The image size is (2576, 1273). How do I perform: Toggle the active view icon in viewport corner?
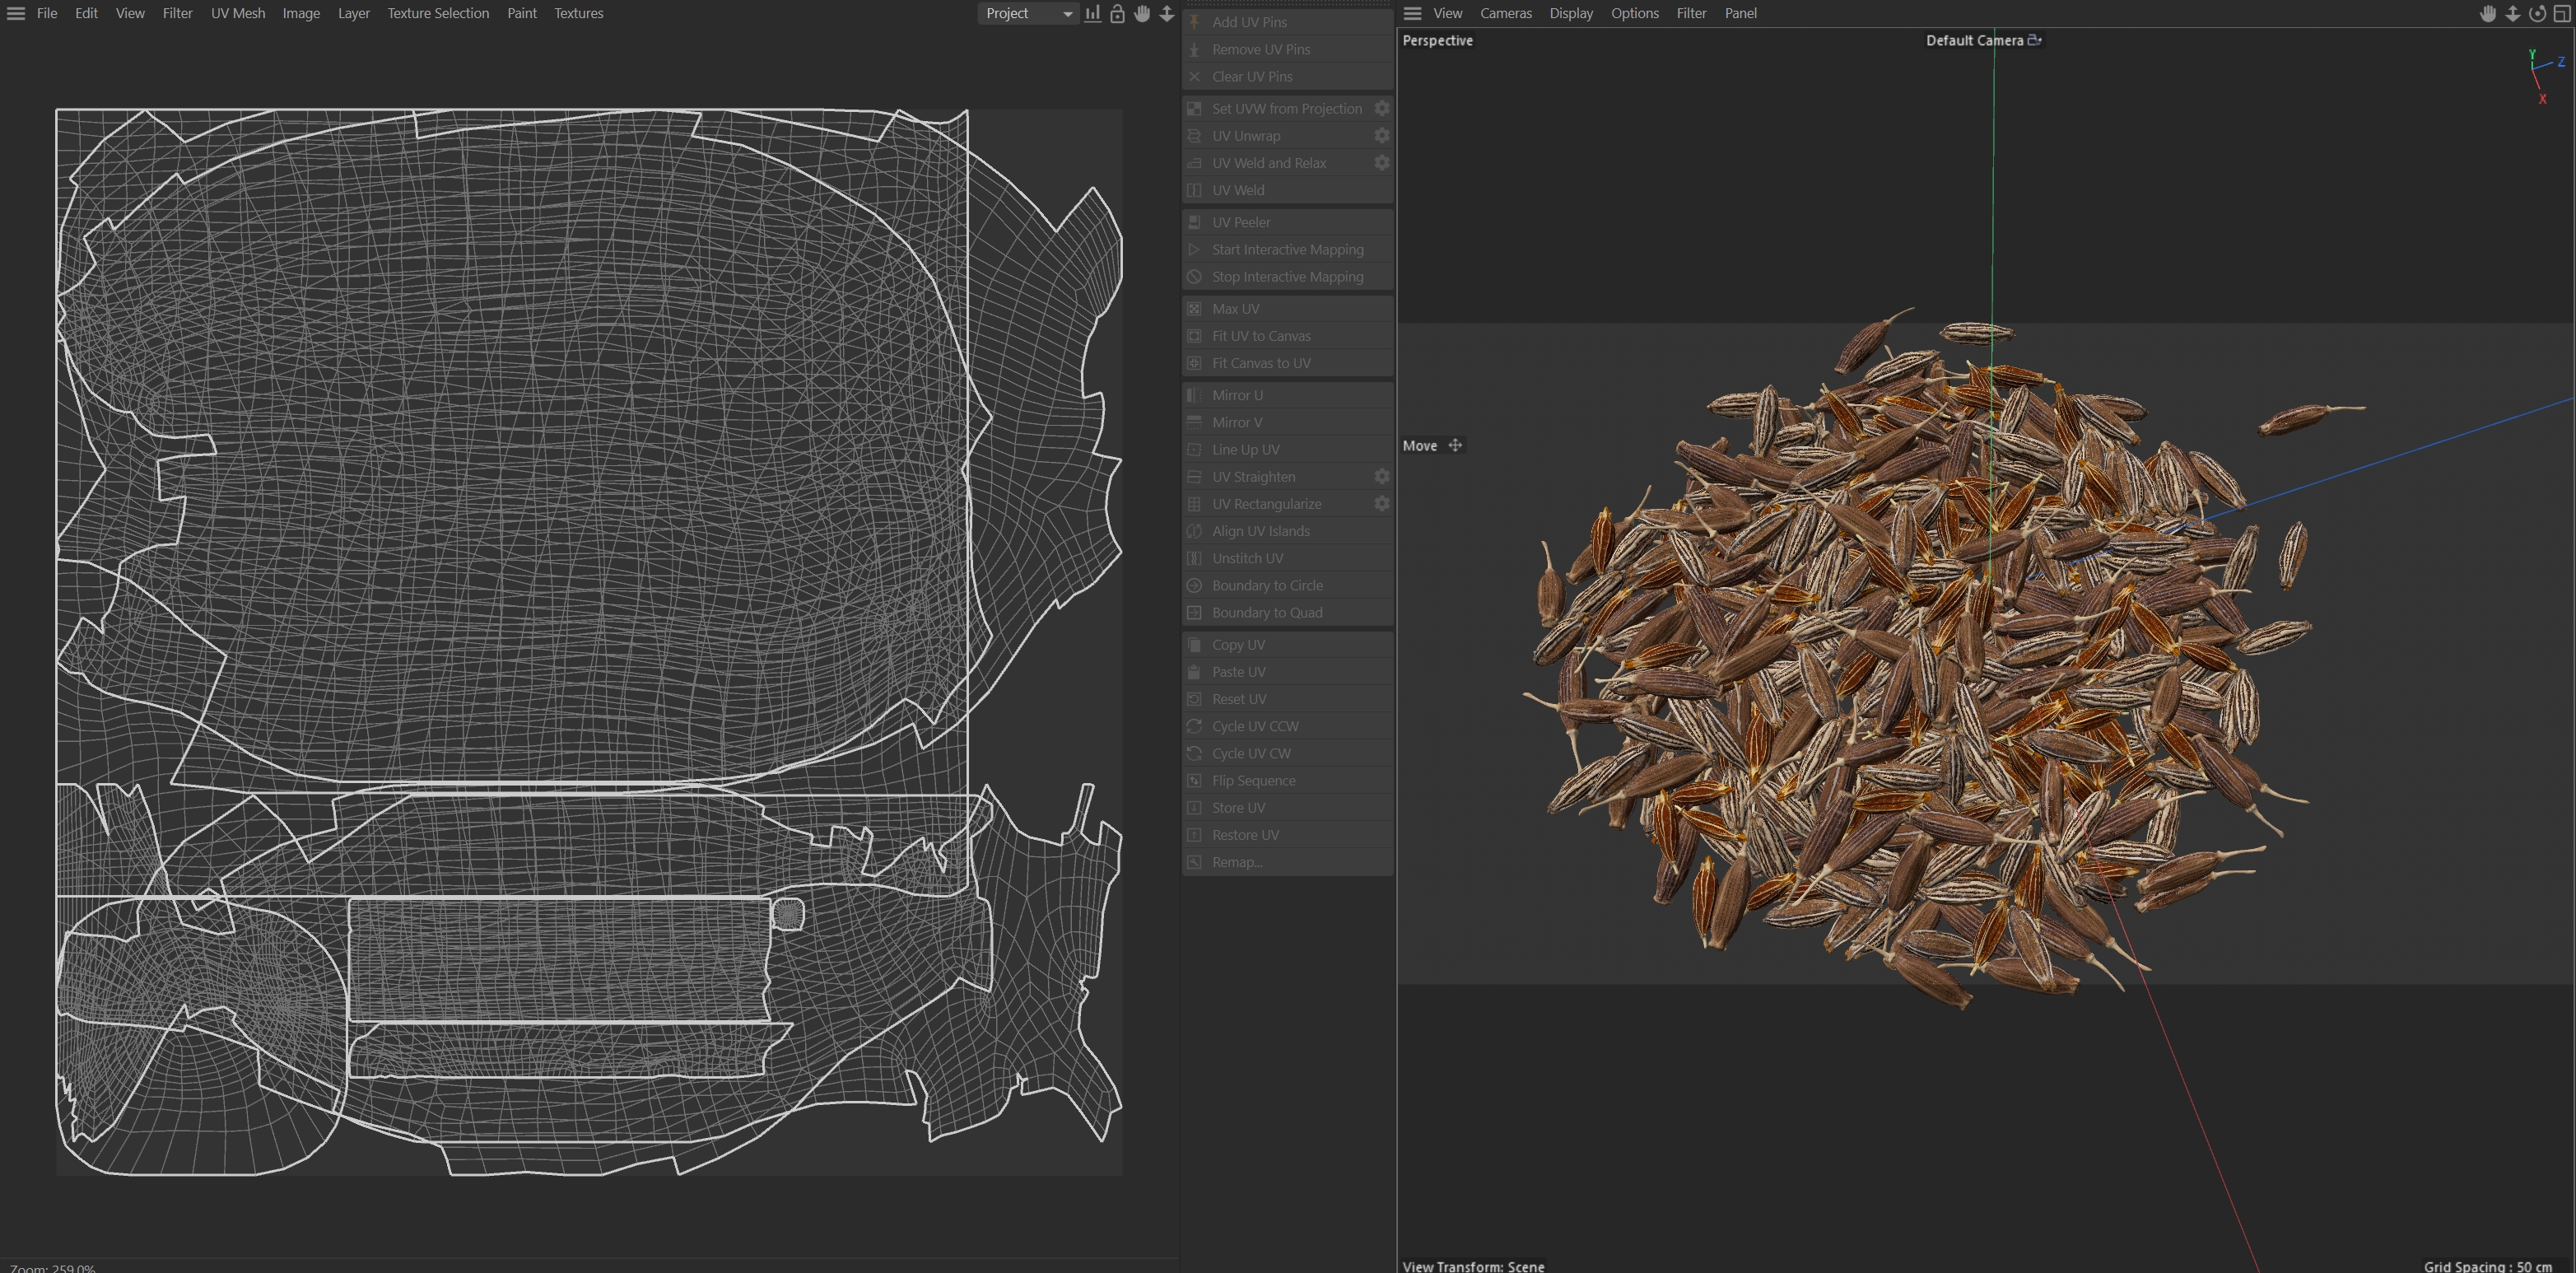pyautogui.click(x=2562, y=13)
